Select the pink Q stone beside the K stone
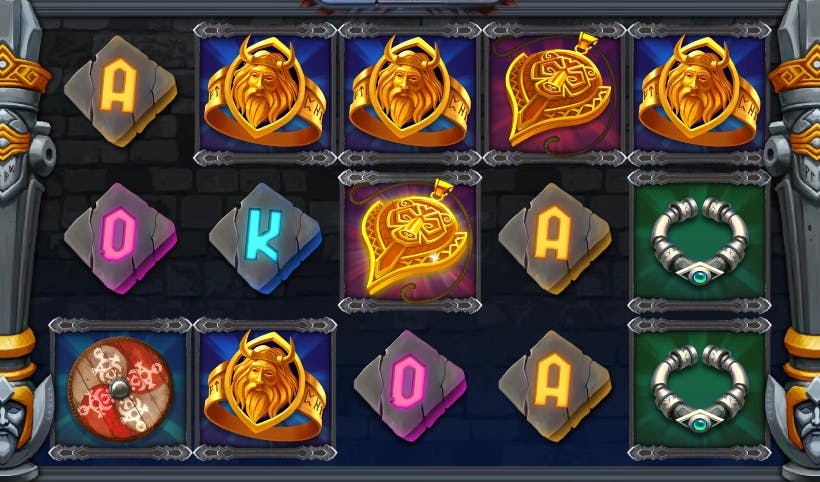Image resolution: width=820 pixels, height=482 pixels. [120, 238]
